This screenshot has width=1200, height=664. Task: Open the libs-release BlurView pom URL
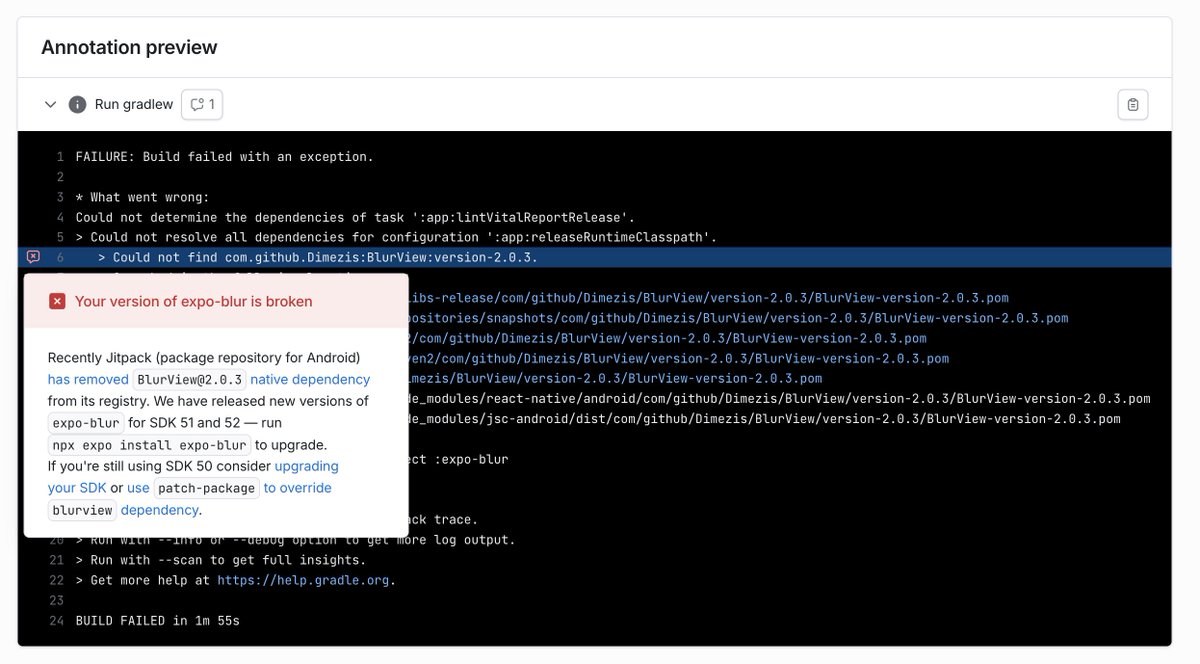point(708,298)
